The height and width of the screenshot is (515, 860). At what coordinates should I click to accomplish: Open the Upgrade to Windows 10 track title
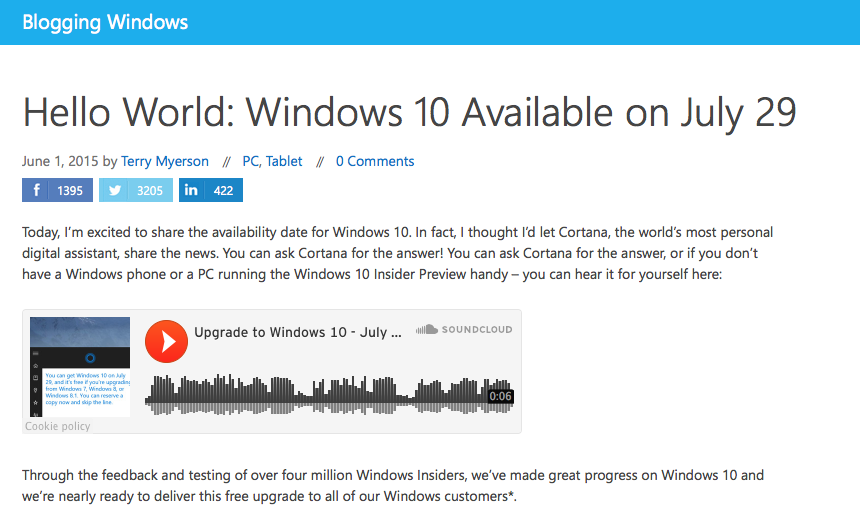coord(298,331)
